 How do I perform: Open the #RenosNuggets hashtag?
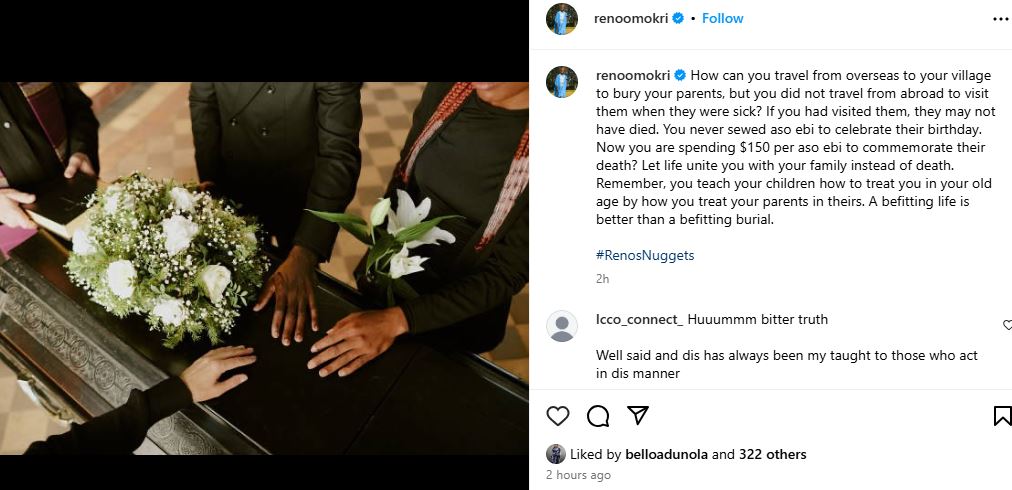645,255
